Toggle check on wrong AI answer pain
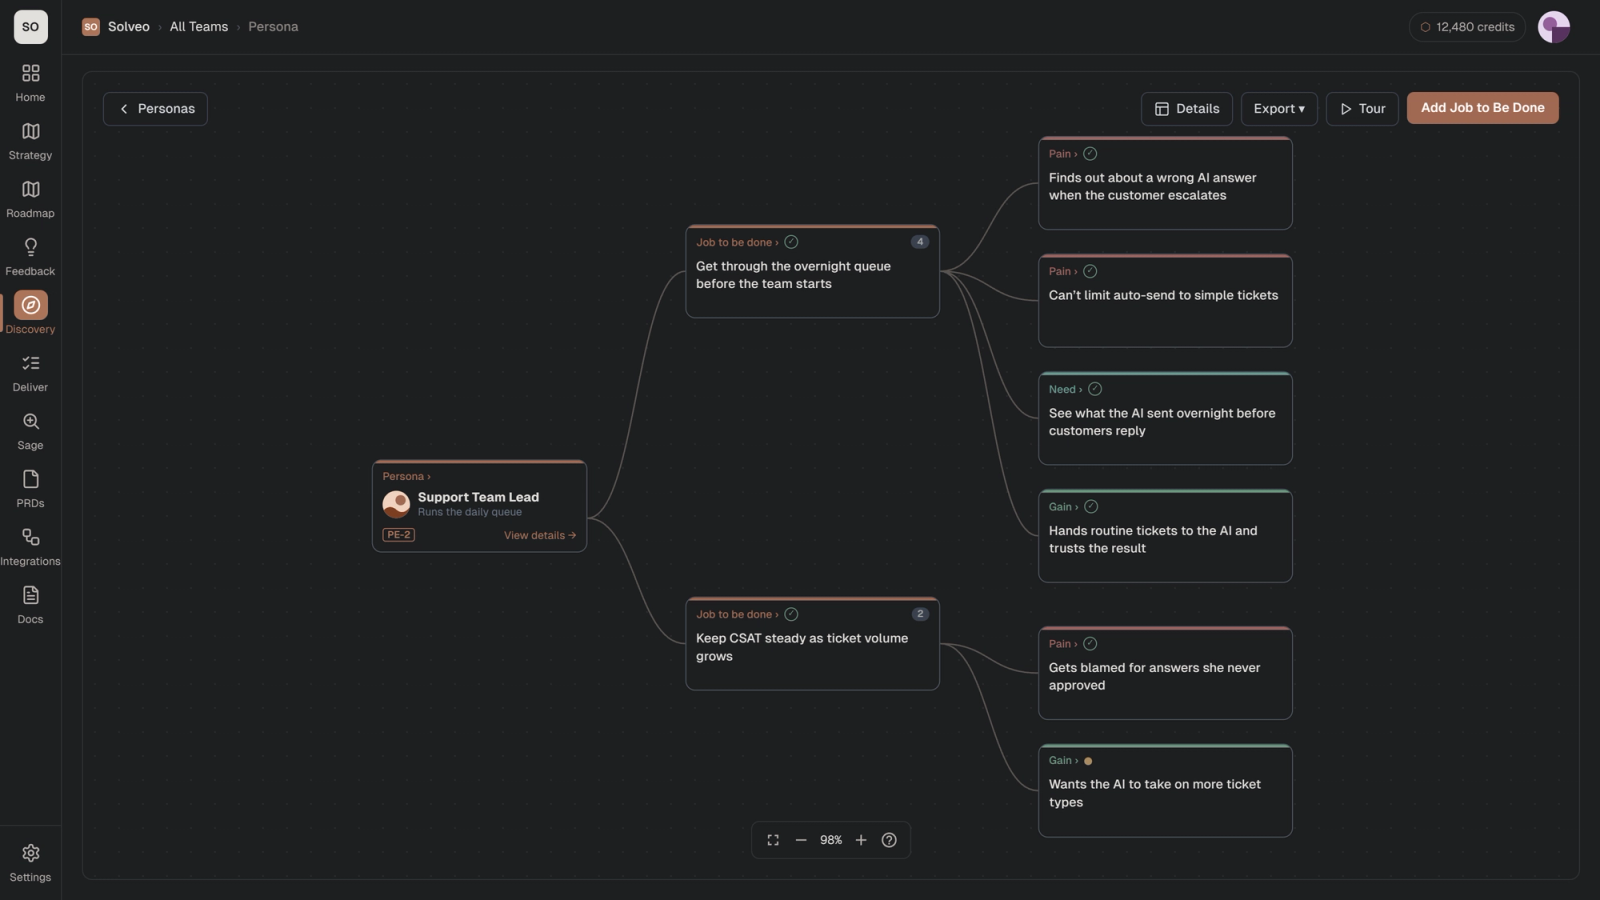Image resolution: width=1600 pixels, height=900 pixels. pos(1090,154)
